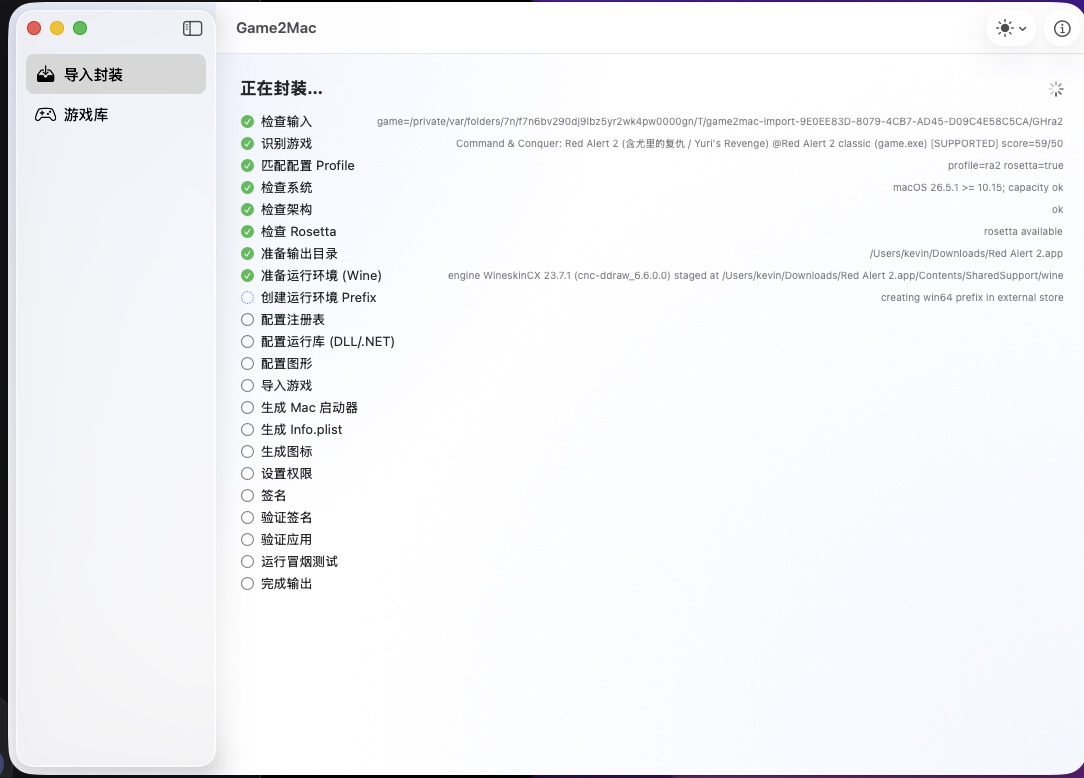Click the green checkmark for 检查 Rosetta
Viewport: 1084px width, 778px height.
247,232
